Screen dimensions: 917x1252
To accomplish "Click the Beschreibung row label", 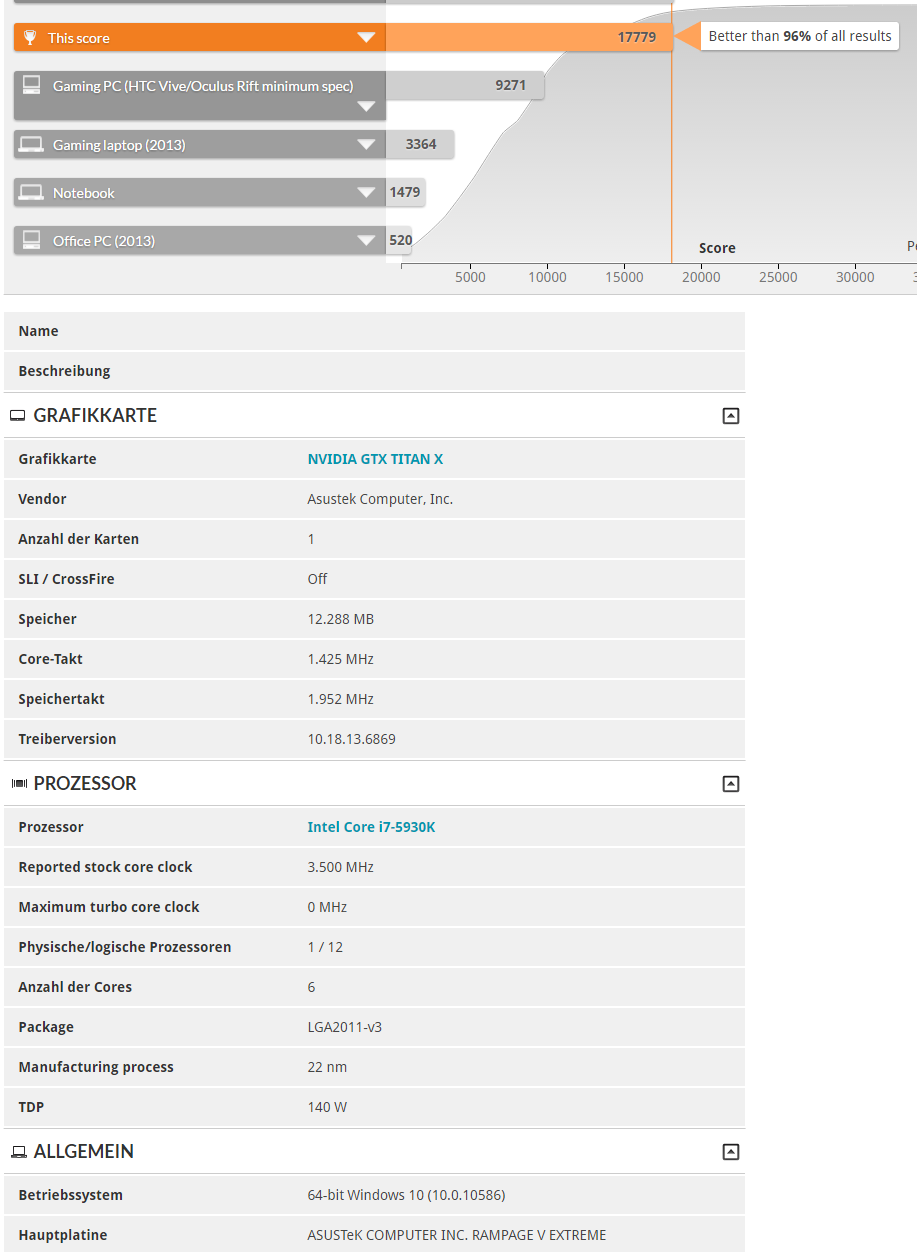I will click(x=64, y=371).
